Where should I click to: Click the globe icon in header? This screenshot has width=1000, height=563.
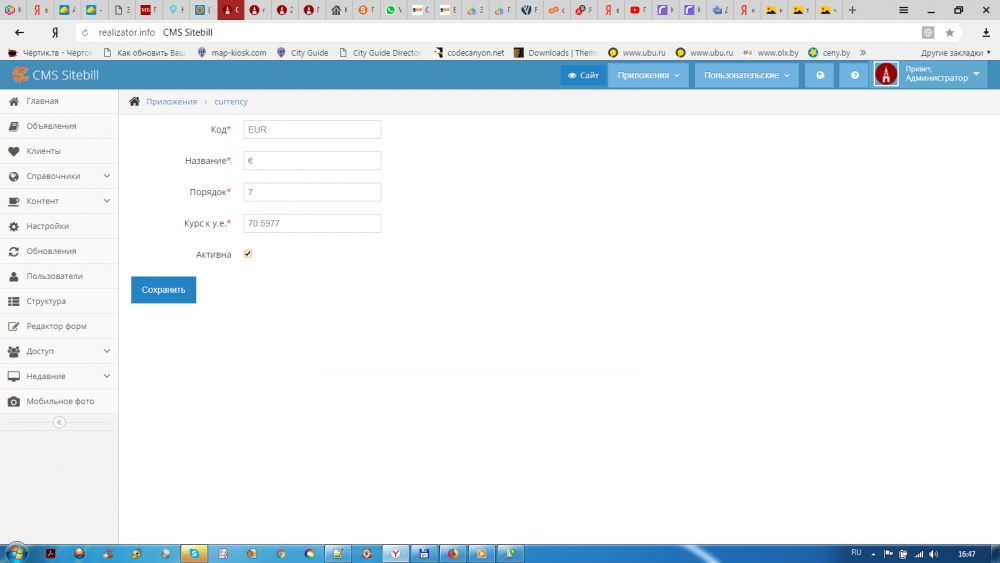819,75
